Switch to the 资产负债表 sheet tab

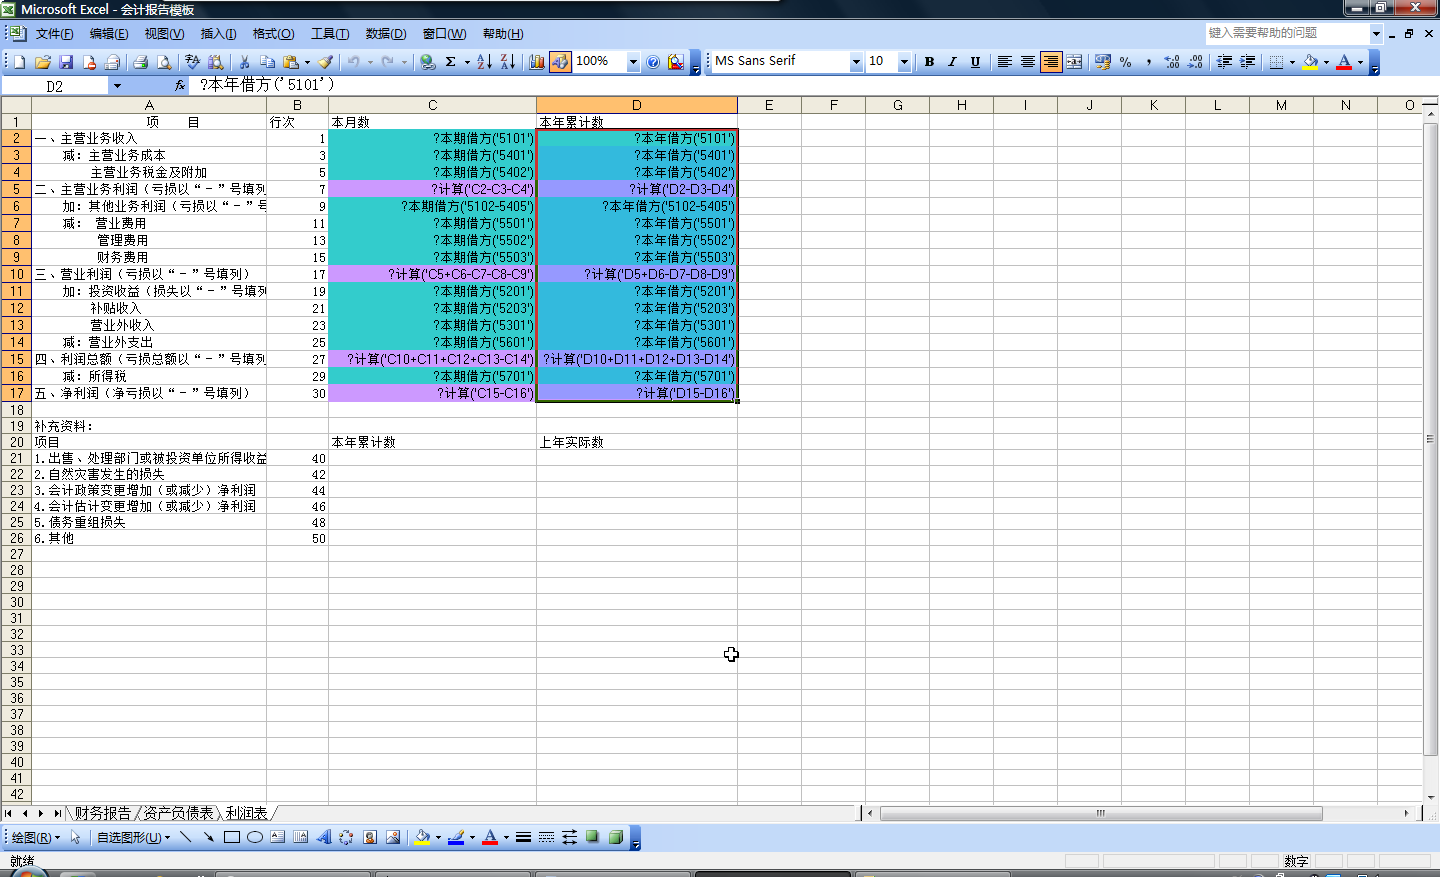[x=179, y=813]
